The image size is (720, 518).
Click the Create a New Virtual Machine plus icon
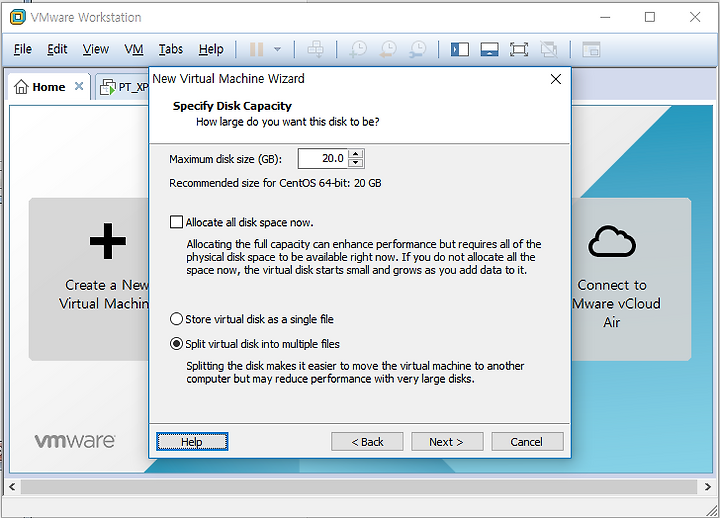pos(107,241)
